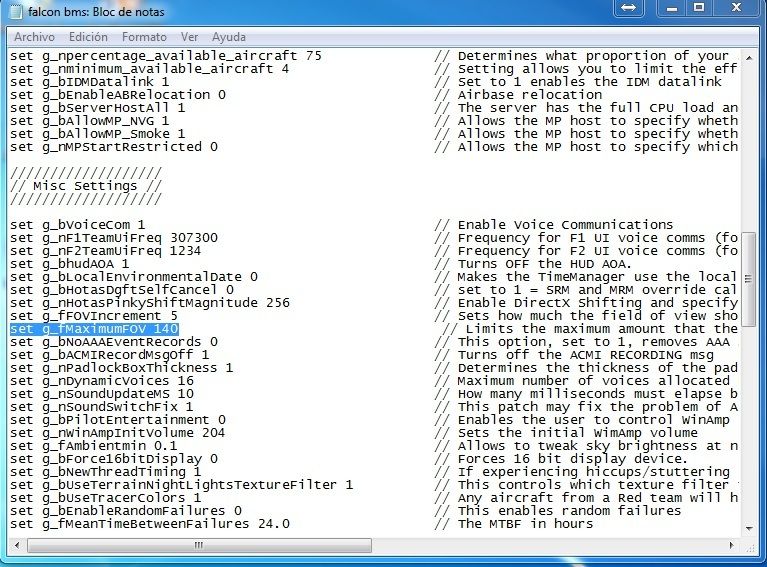Click the comment Set to 1 enables the IDM datalink

(x=578, y=82)
